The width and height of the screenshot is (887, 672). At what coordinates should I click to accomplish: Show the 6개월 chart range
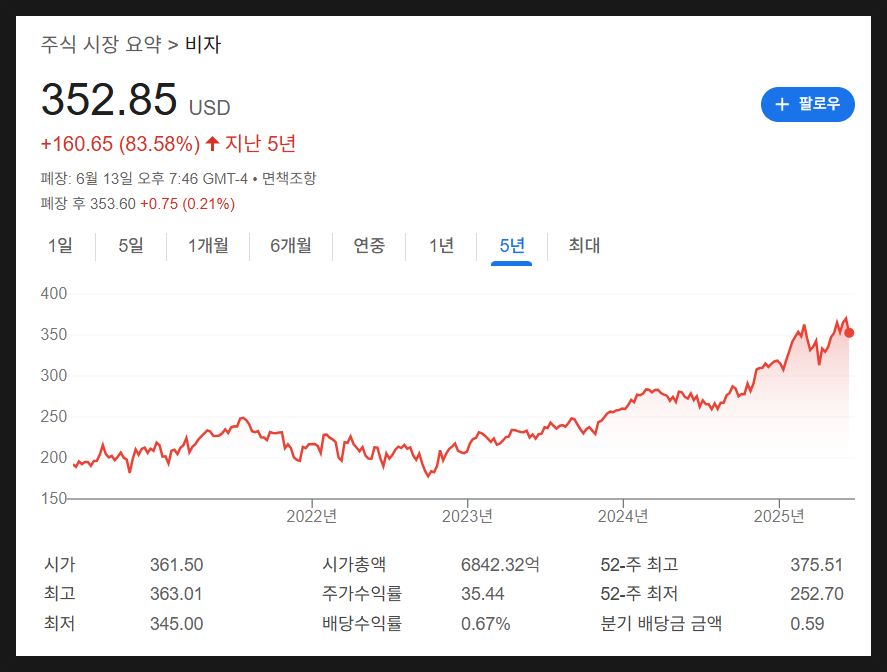point(291,245)
